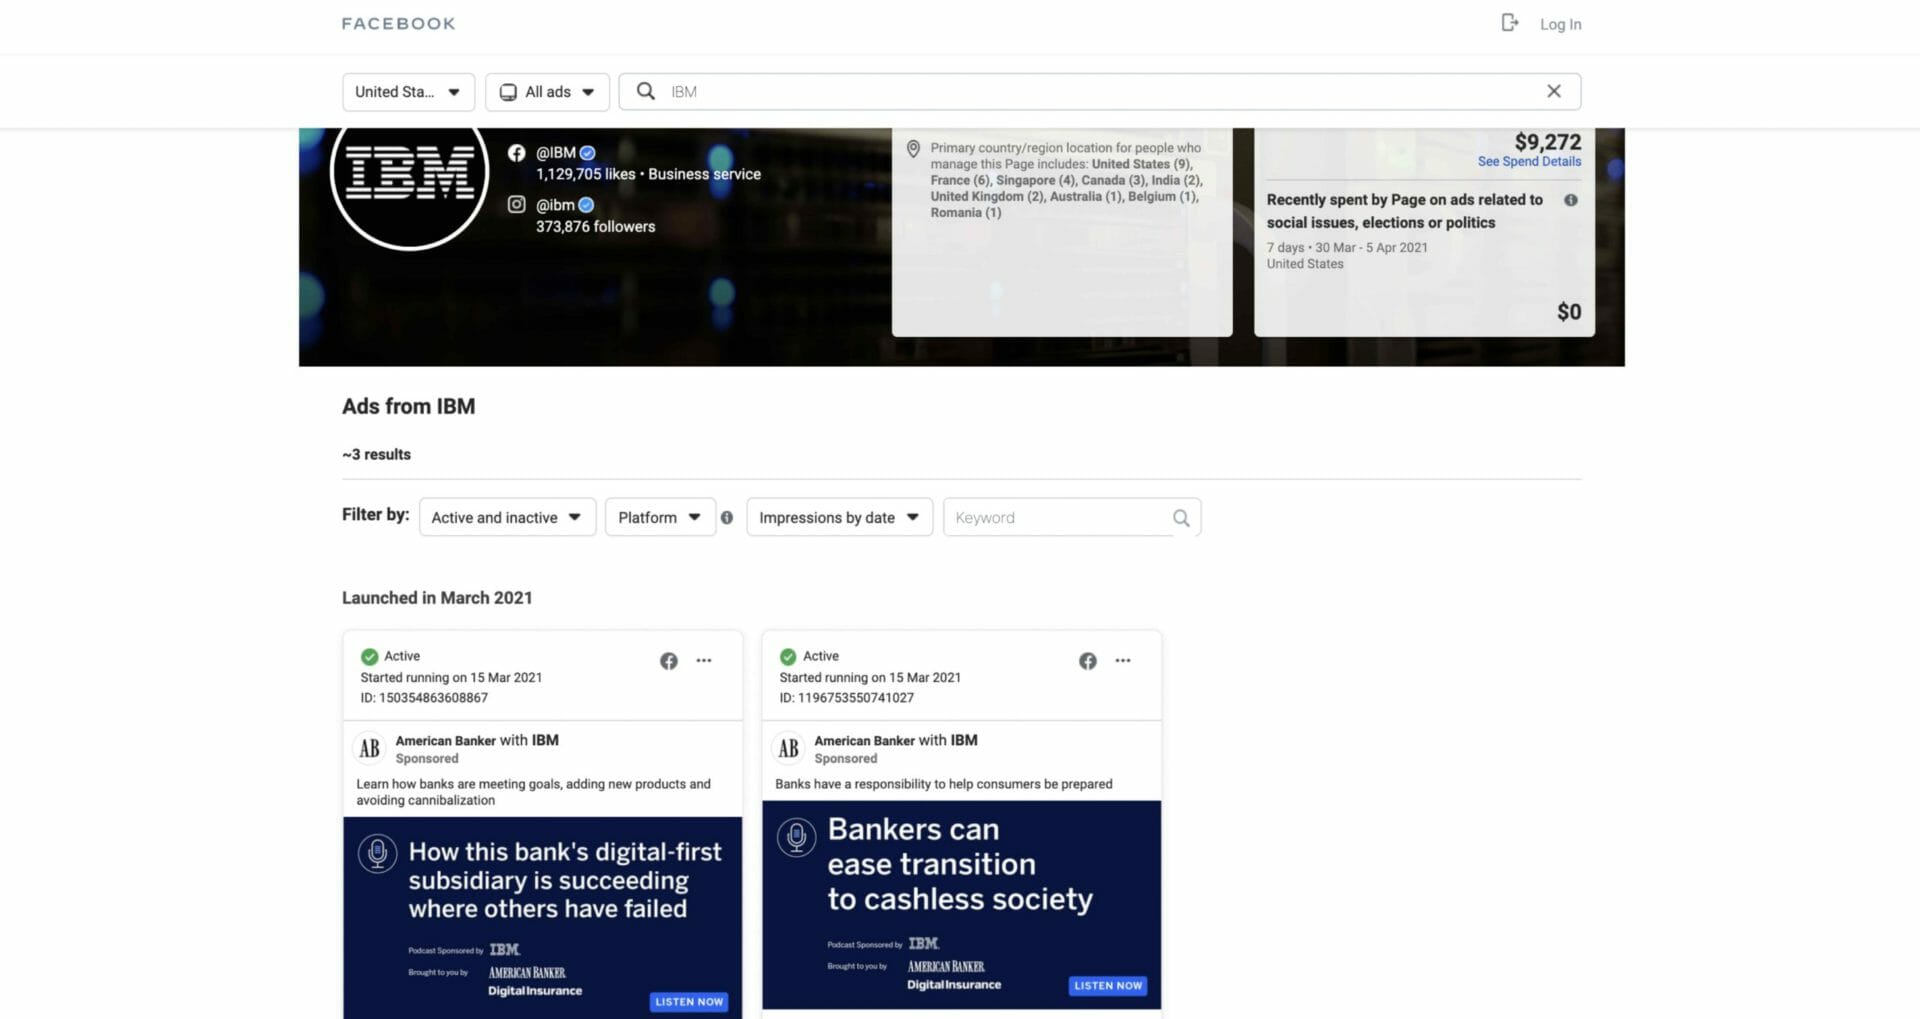Click the Facebook logo at top left
This screenshot has width=1920, height=1019.
click(x=398, y=23)
